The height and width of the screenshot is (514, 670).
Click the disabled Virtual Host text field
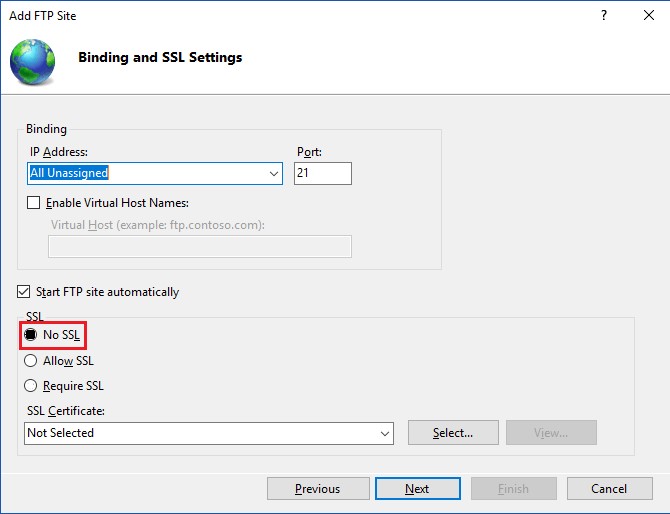(x=200, y=247)
